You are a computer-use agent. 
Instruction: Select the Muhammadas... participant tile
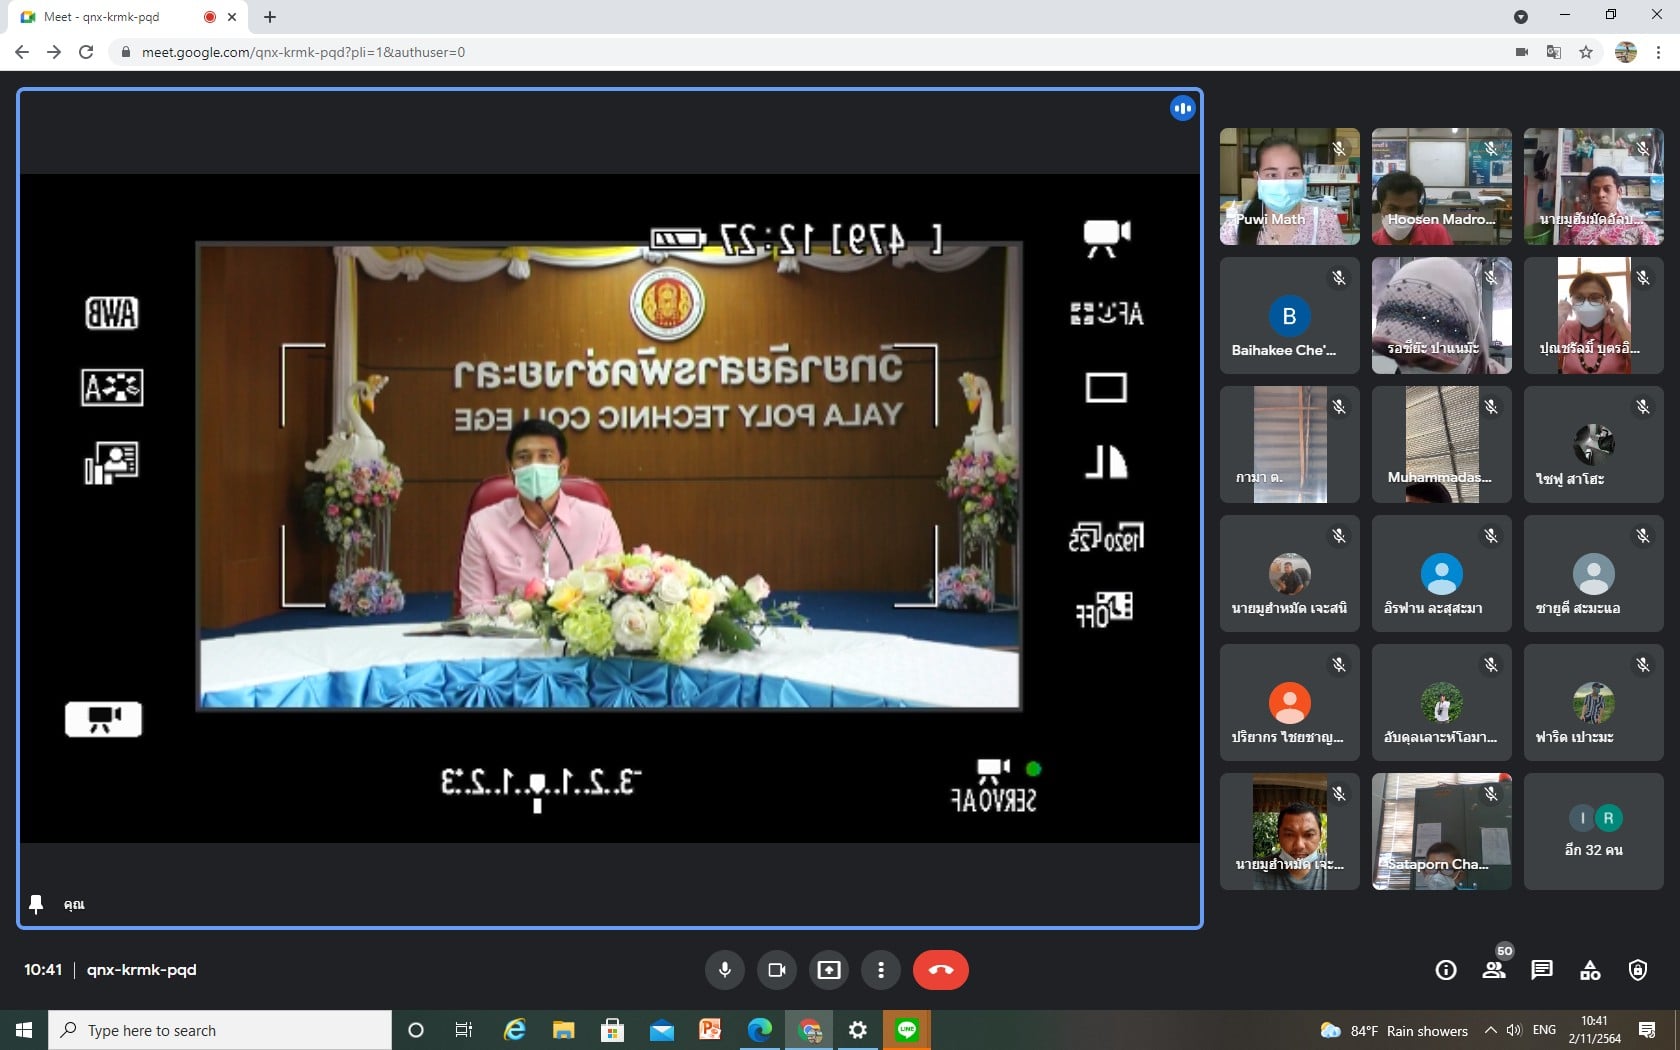[x=1442, y=445]
